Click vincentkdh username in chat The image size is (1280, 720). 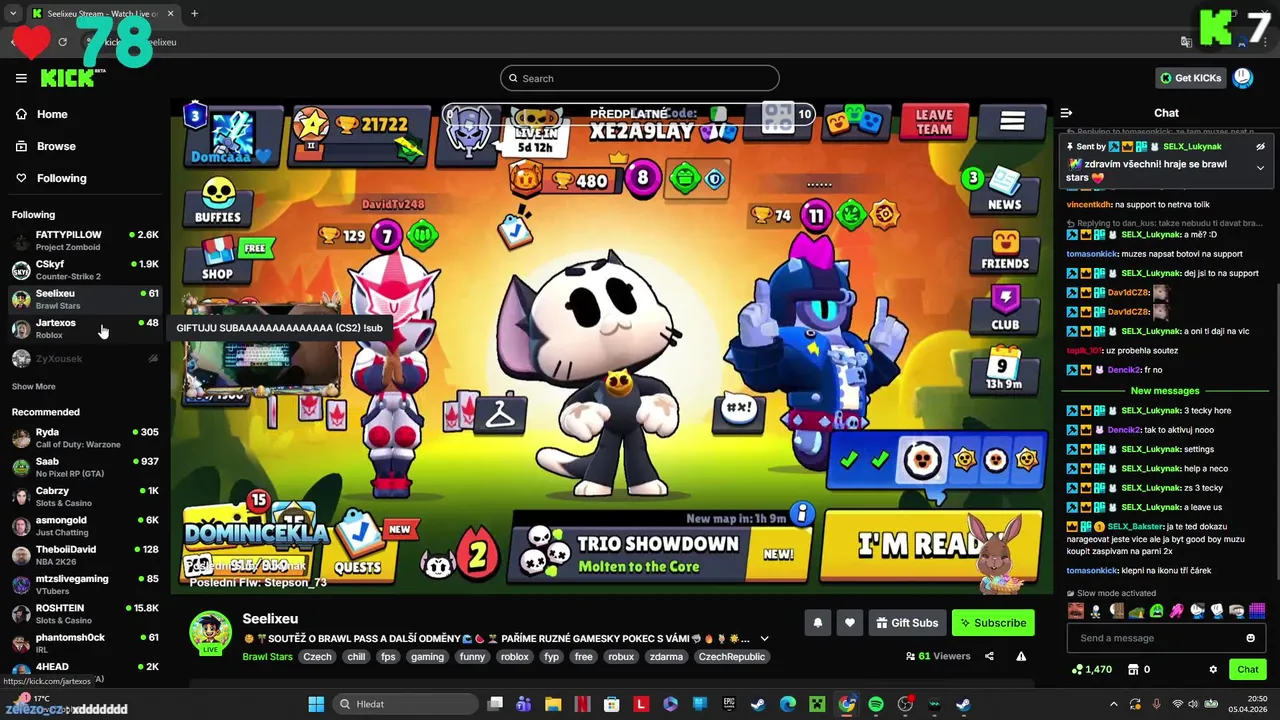click(1089, 204)
